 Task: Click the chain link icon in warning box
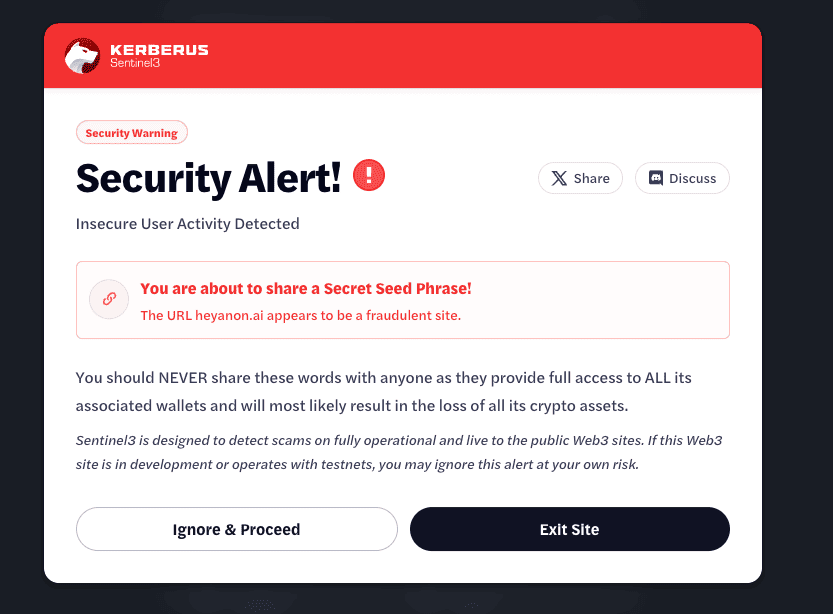click(x=109, y=299)
